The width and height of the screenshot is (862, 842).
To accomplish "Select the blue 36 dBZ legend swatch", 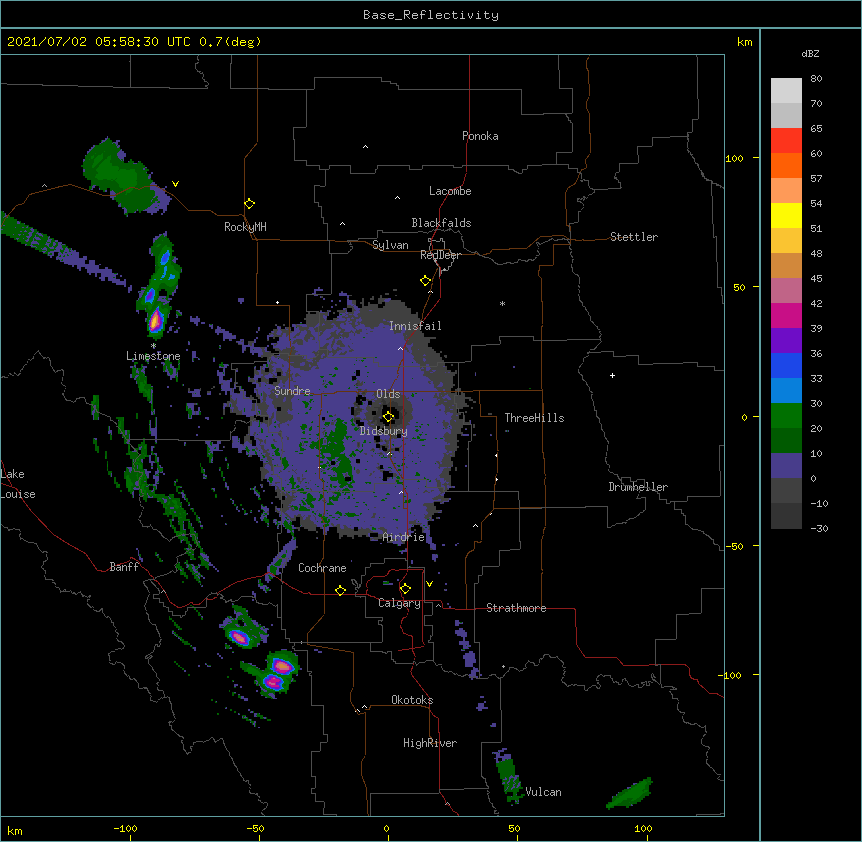I will click(786, 365).
